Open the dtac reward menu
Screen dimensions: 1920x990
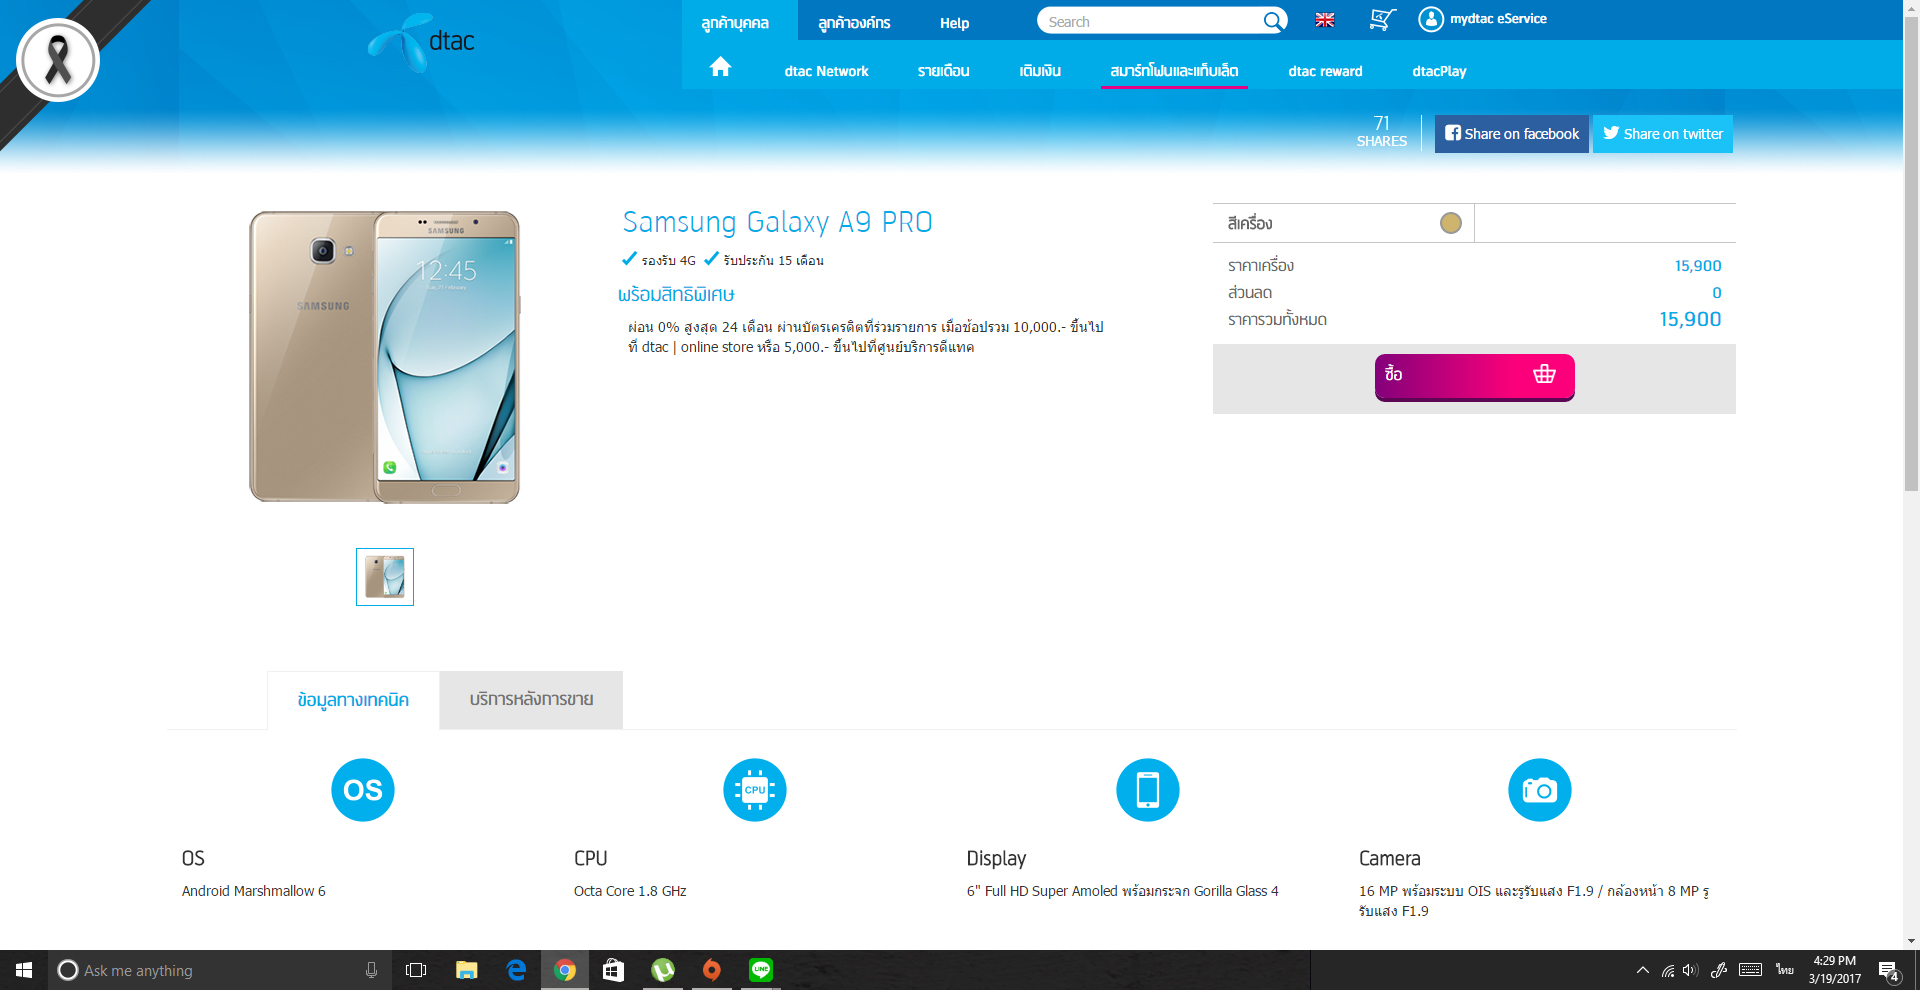coord(1325,71)
